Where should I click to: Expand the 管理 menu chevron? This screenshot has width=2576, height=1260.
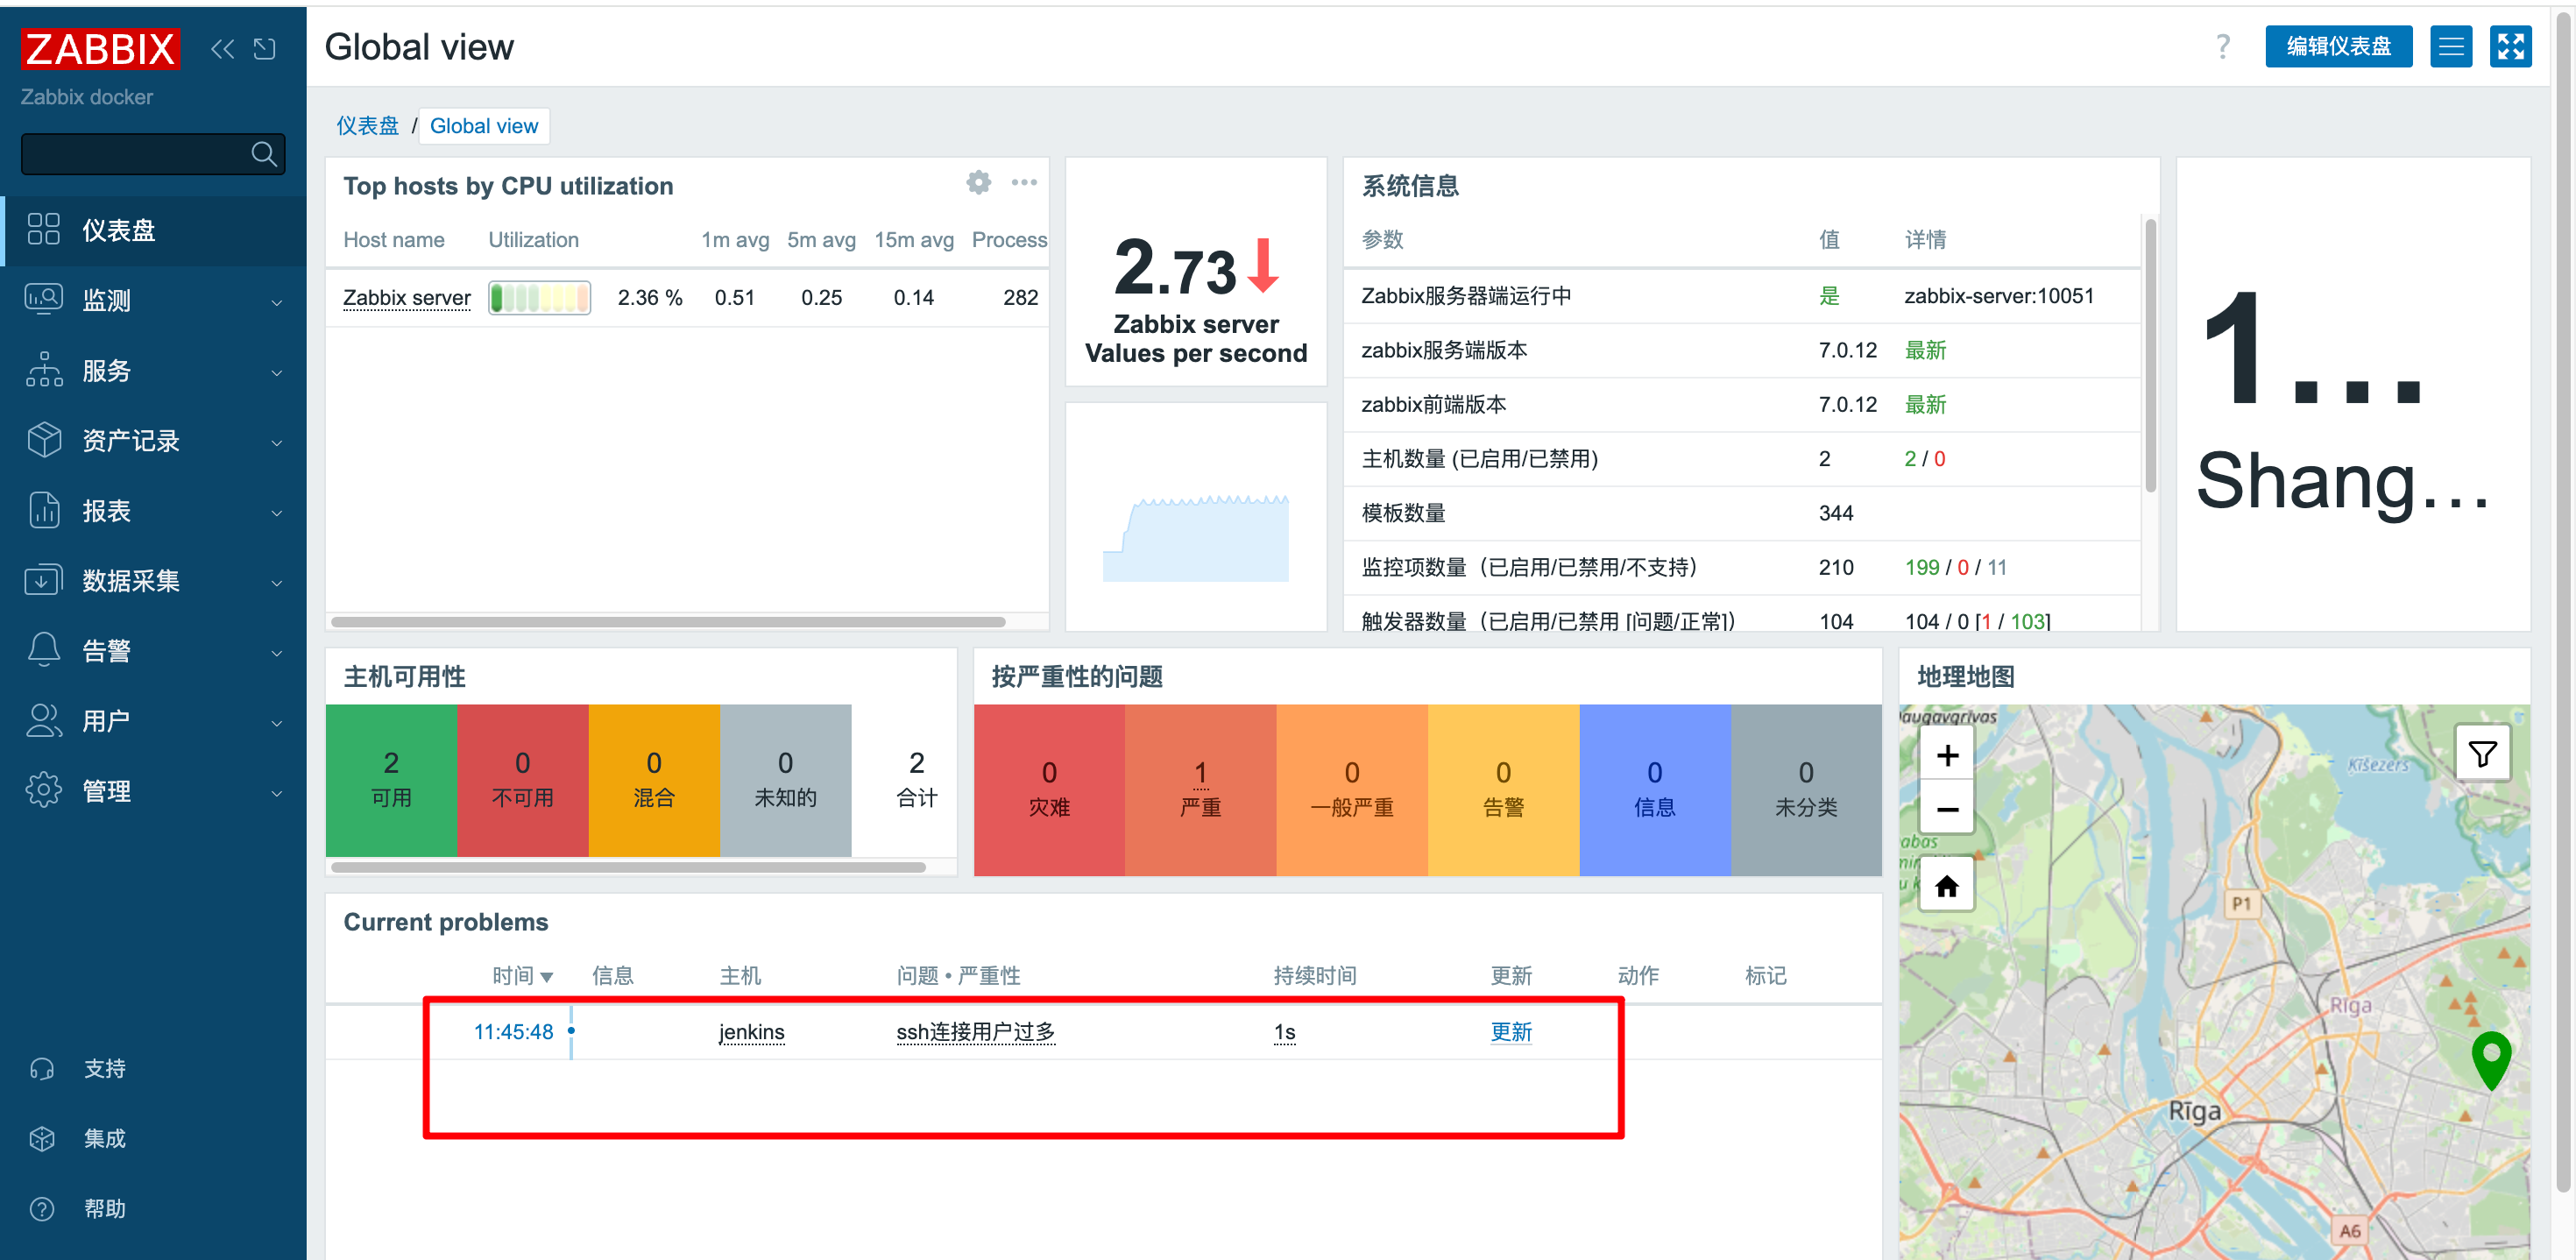pyautogui.click(x=277, y=793)
